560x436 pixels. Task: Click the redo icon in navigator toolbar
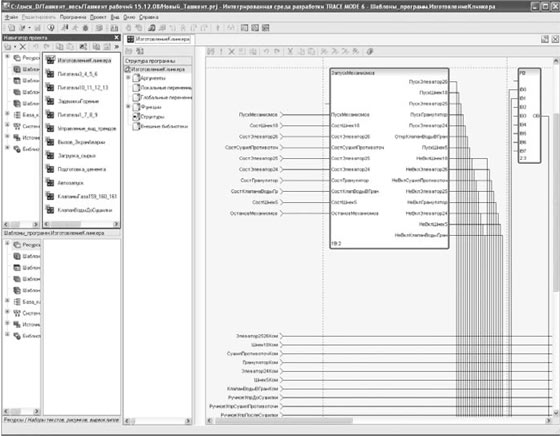pos(46,46)
